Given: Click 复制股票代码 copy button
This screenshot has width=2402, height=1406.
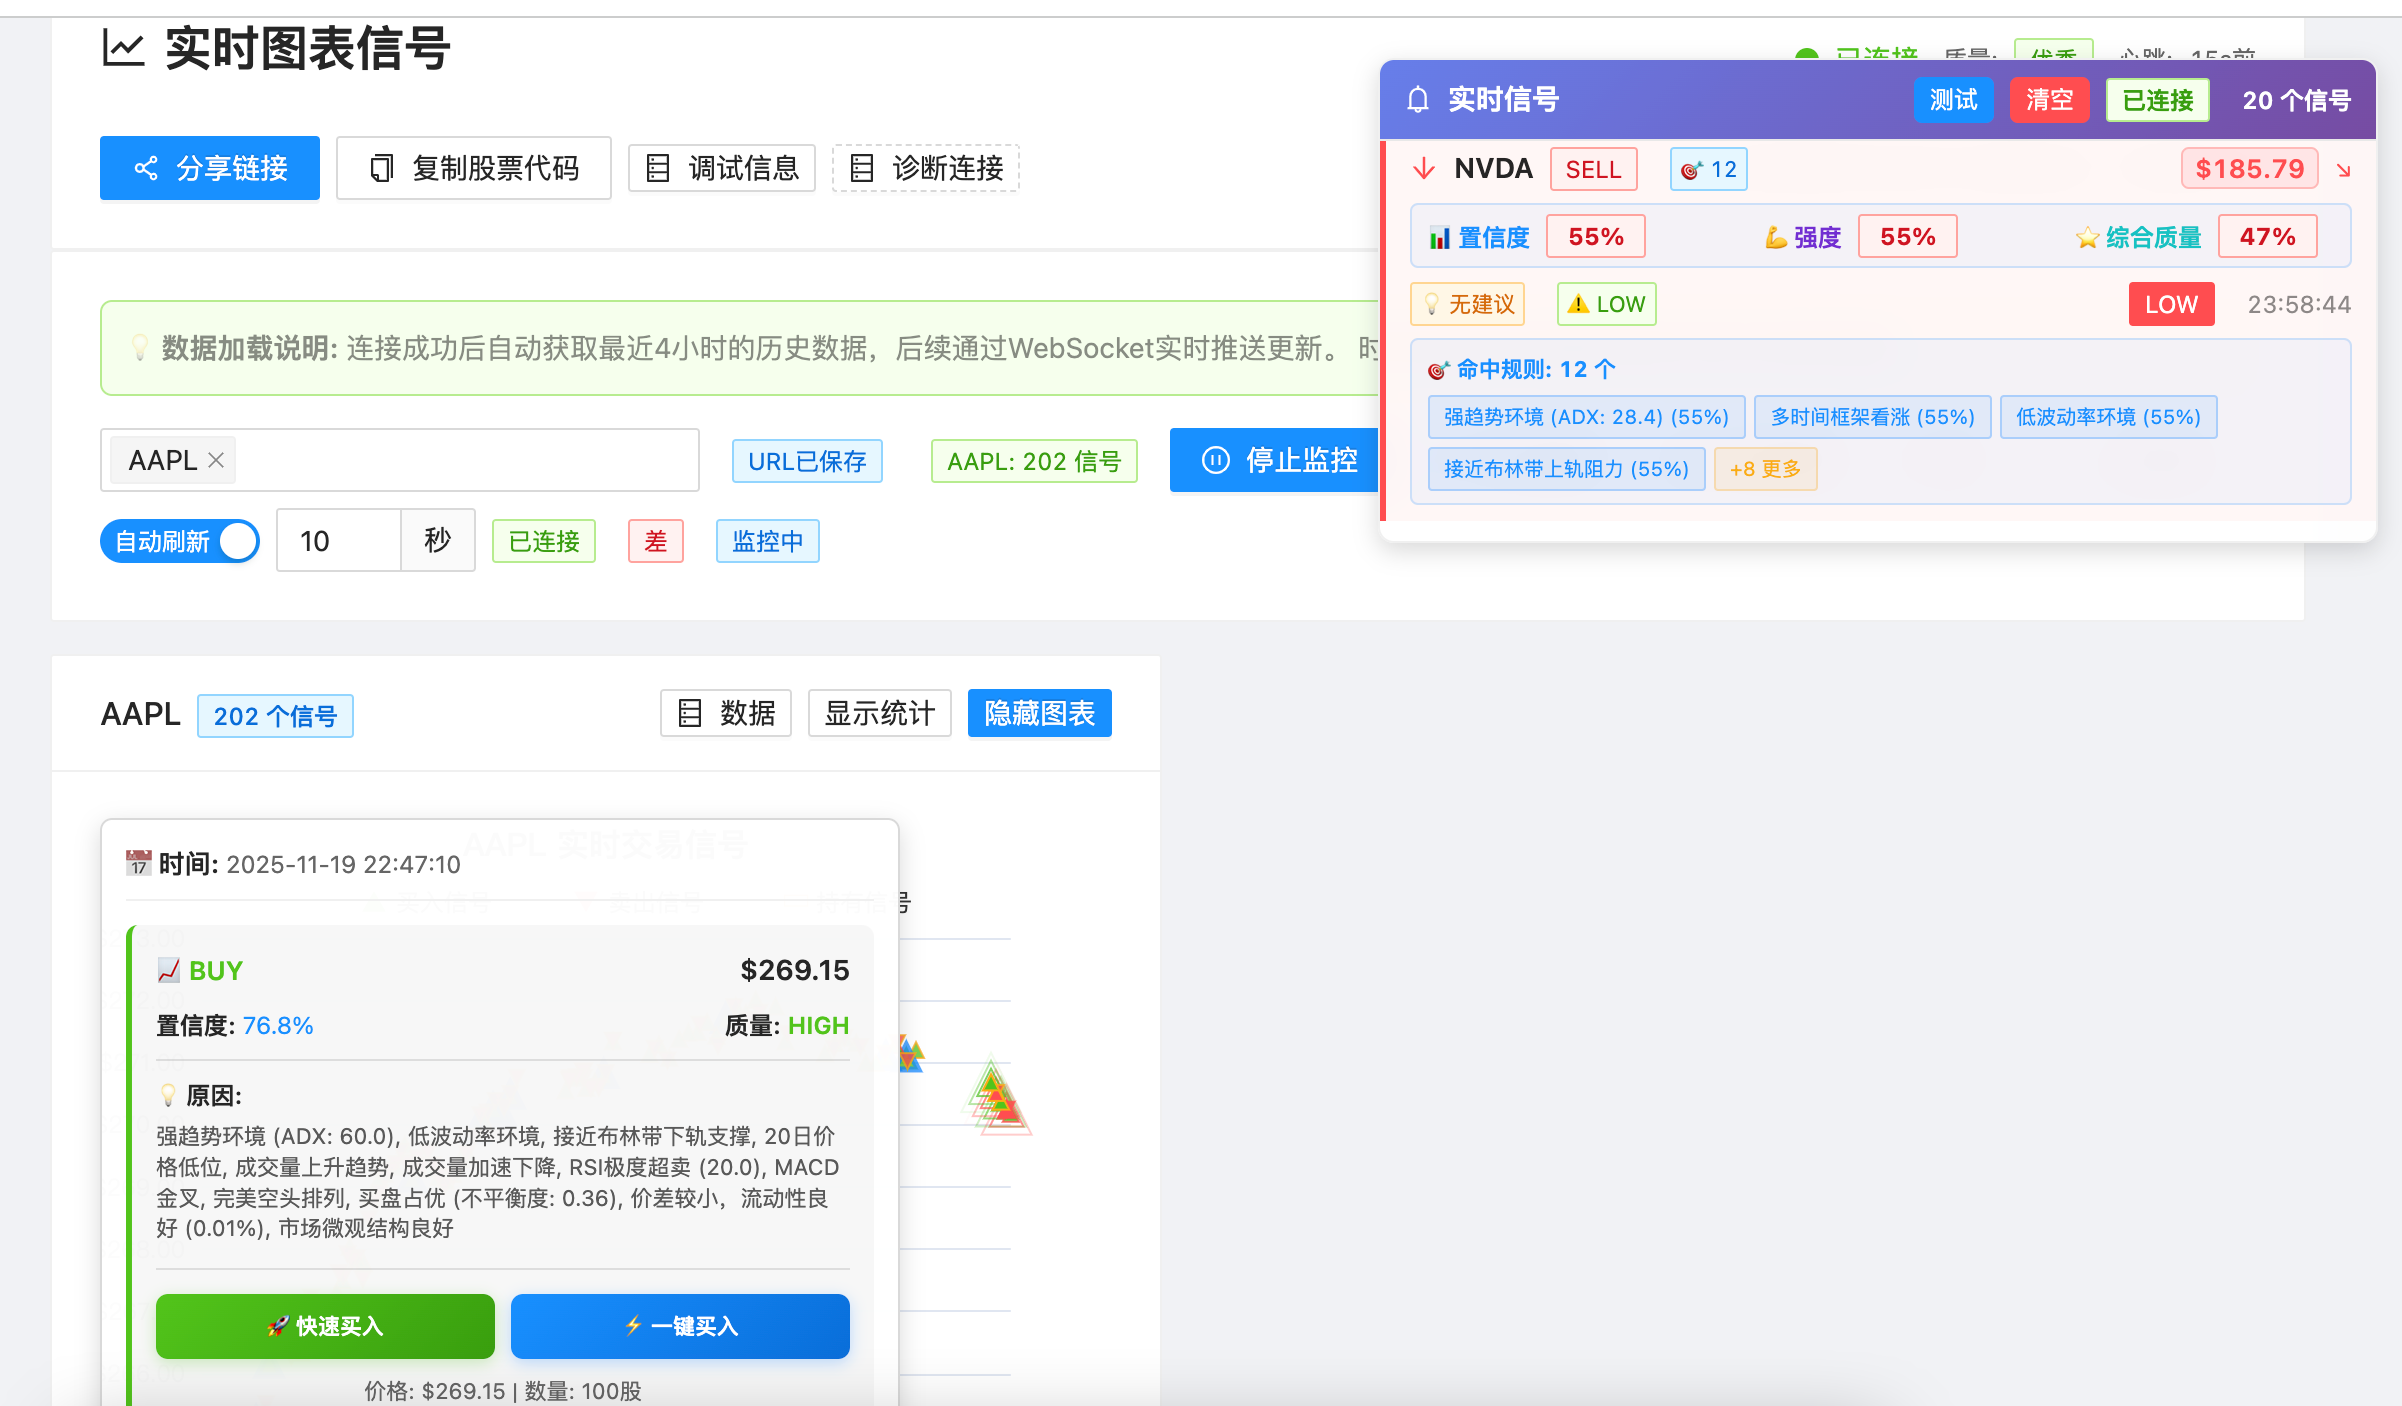Looking at the screenshot, I should click(x=474, y=168).
